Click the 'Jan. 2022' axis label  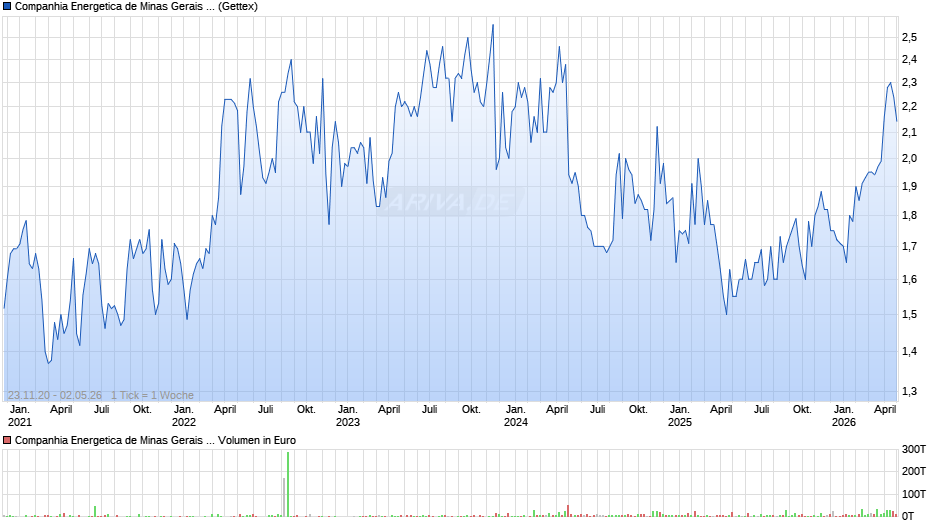pyautogui.click(x=183, y=416)
